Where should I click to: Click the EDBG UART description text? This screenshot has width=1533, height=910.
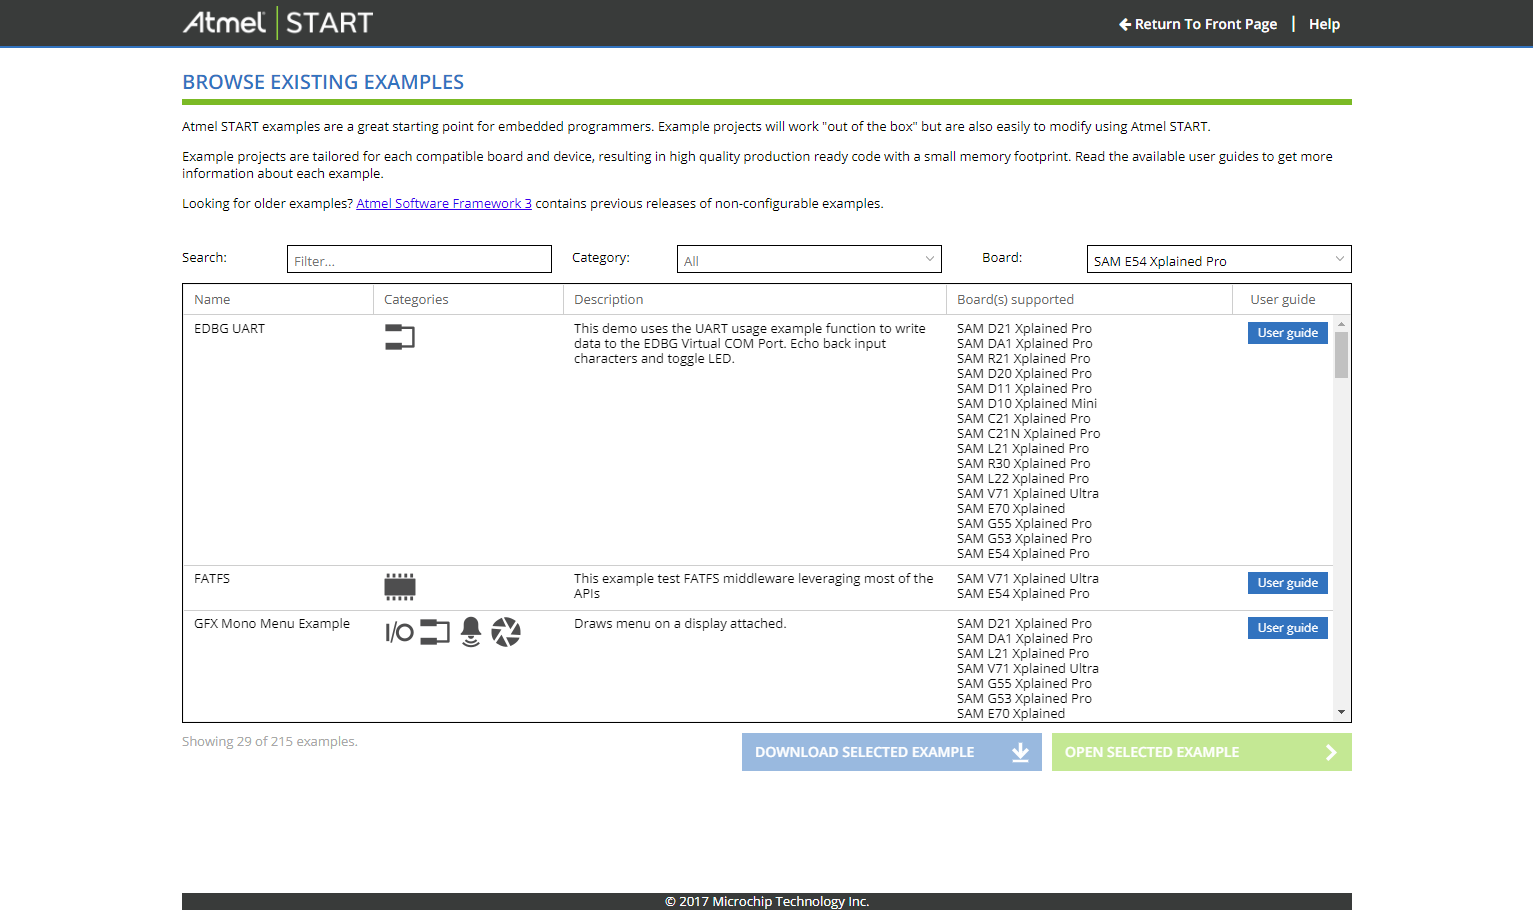pyautogui.click(x=750, y=343)
